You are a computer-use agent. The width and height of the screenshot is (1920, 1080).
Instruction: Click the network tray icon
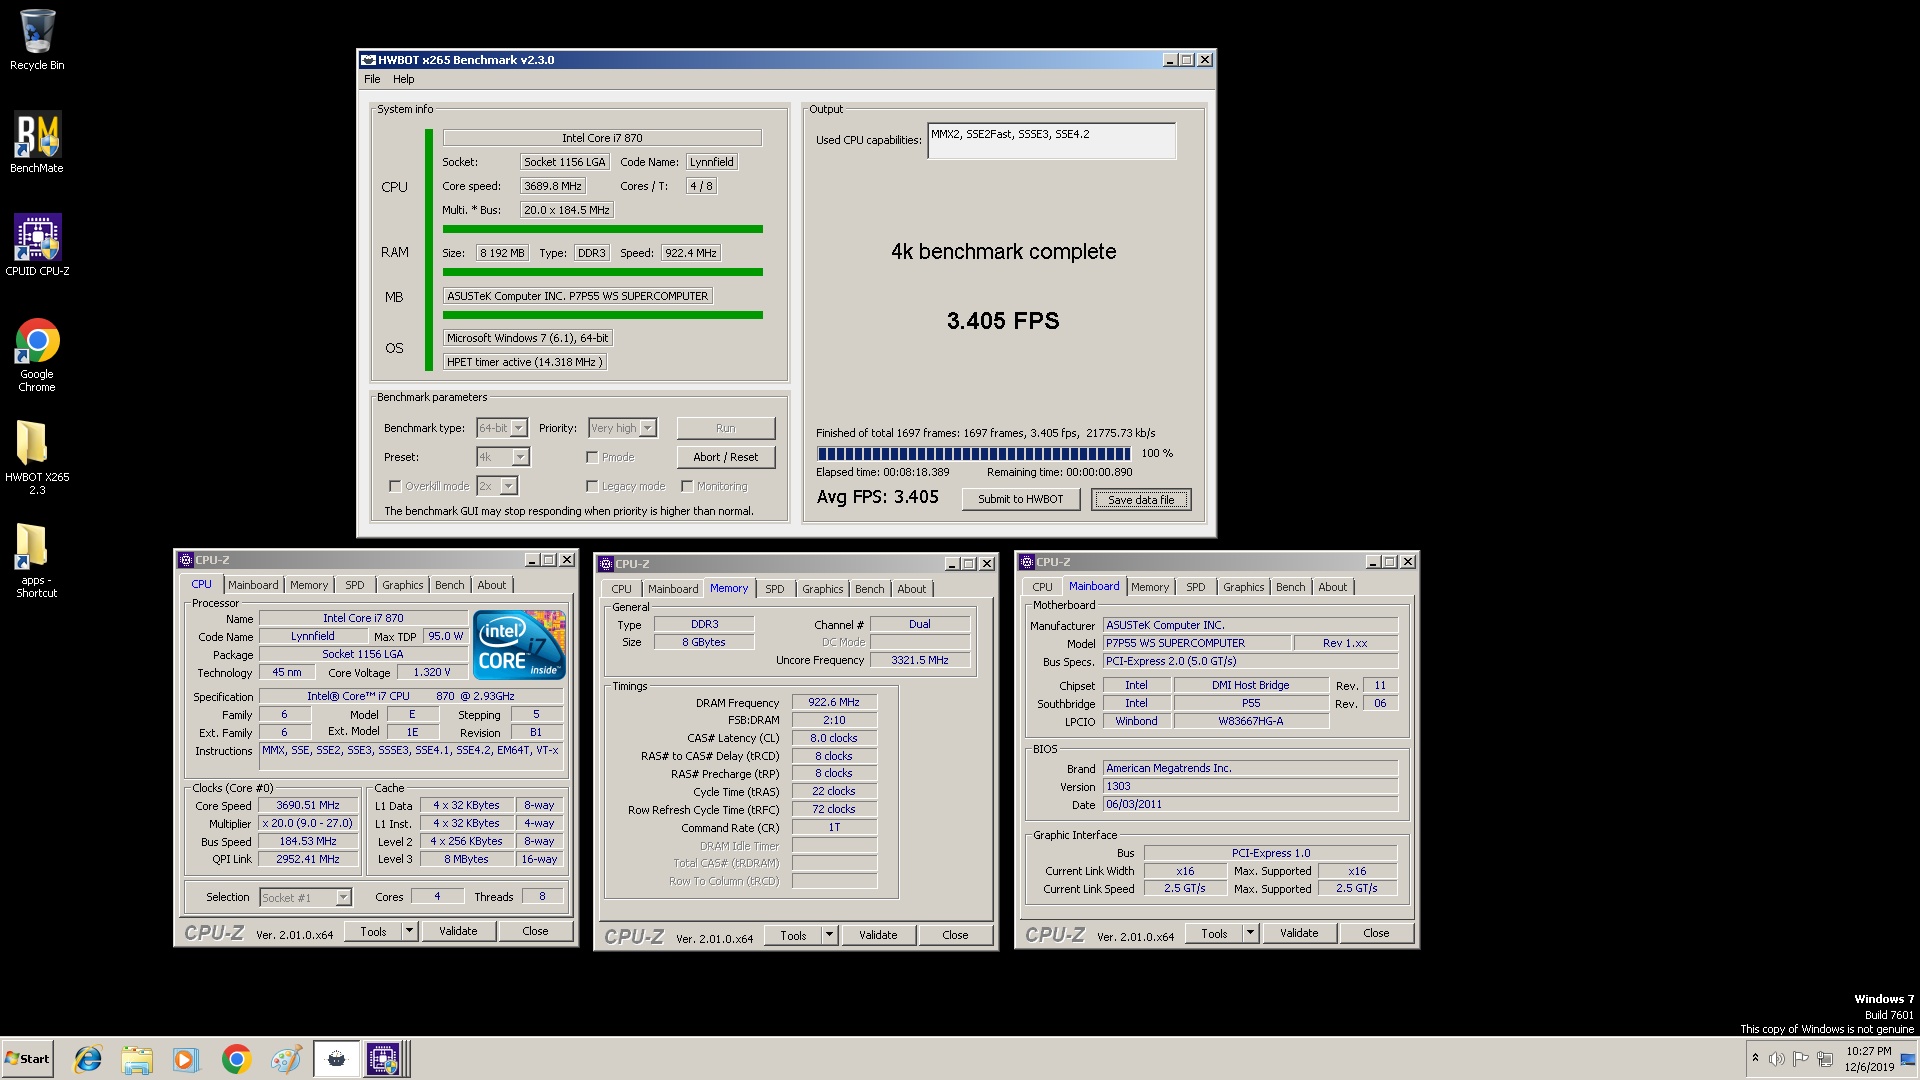click(1825, 1059)
